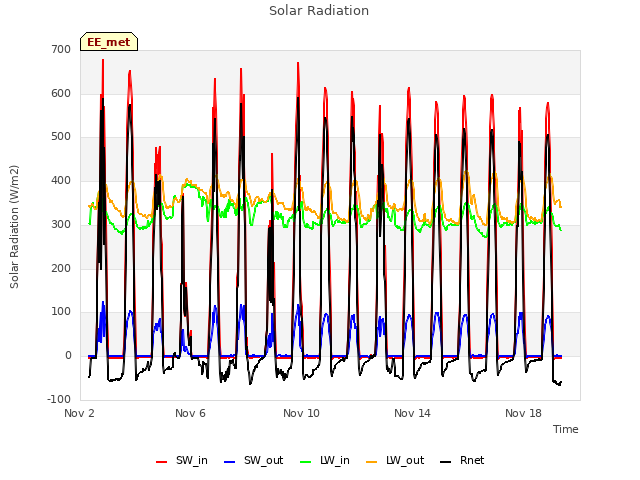The height and width of the screenshot is (480, 640).
Task: Click the black Rnet legend swatch
Action: coord(446,462)
